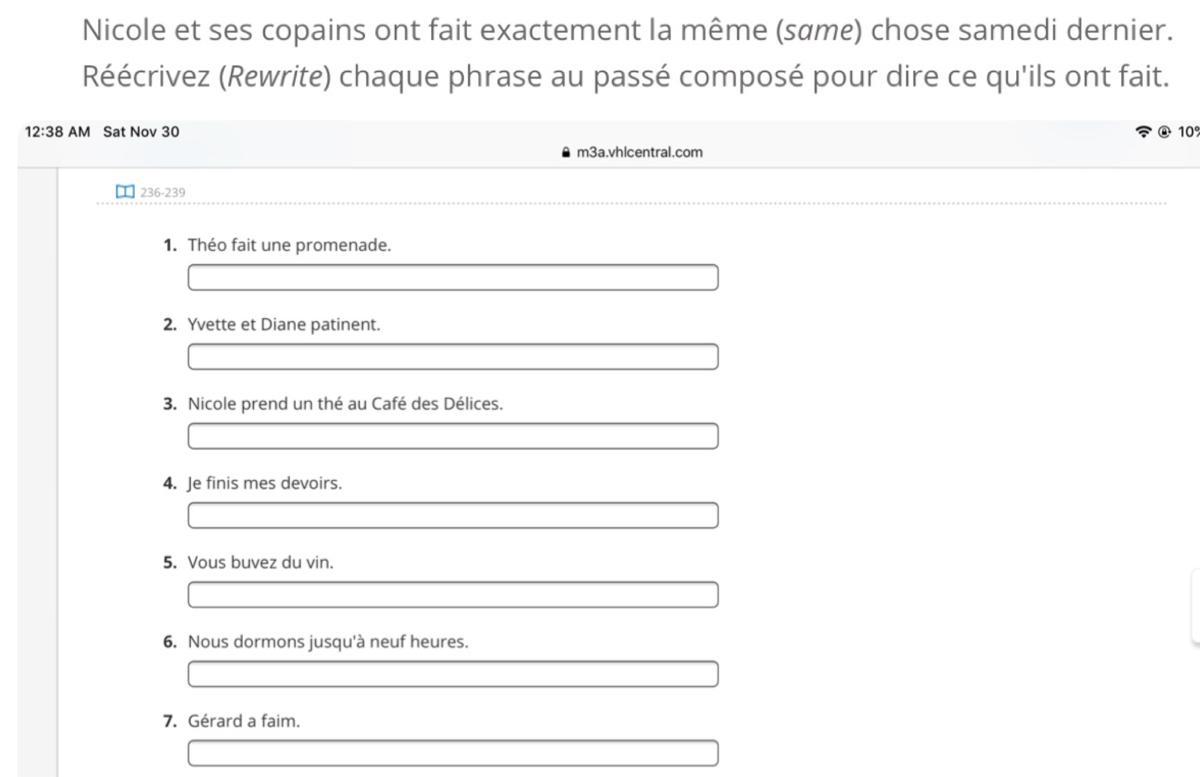Focus the answer box under Gérard a faim

click(x=452, y=753)
